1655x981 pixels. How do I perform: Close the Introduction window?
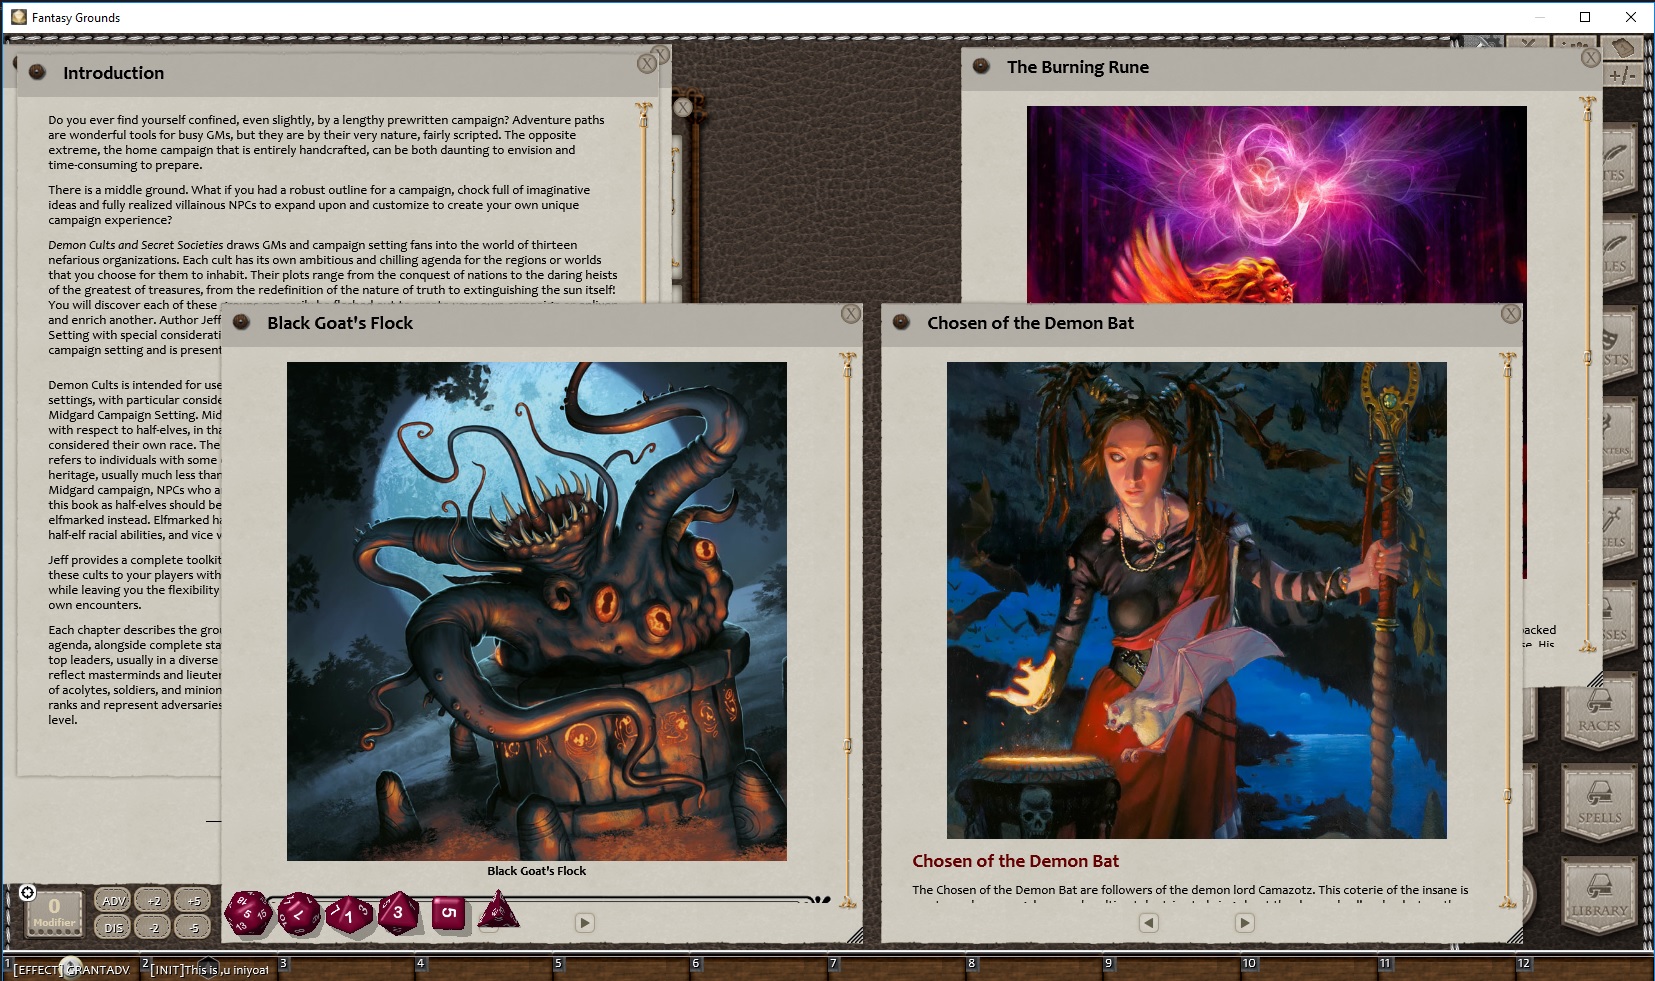click(647, 64)
